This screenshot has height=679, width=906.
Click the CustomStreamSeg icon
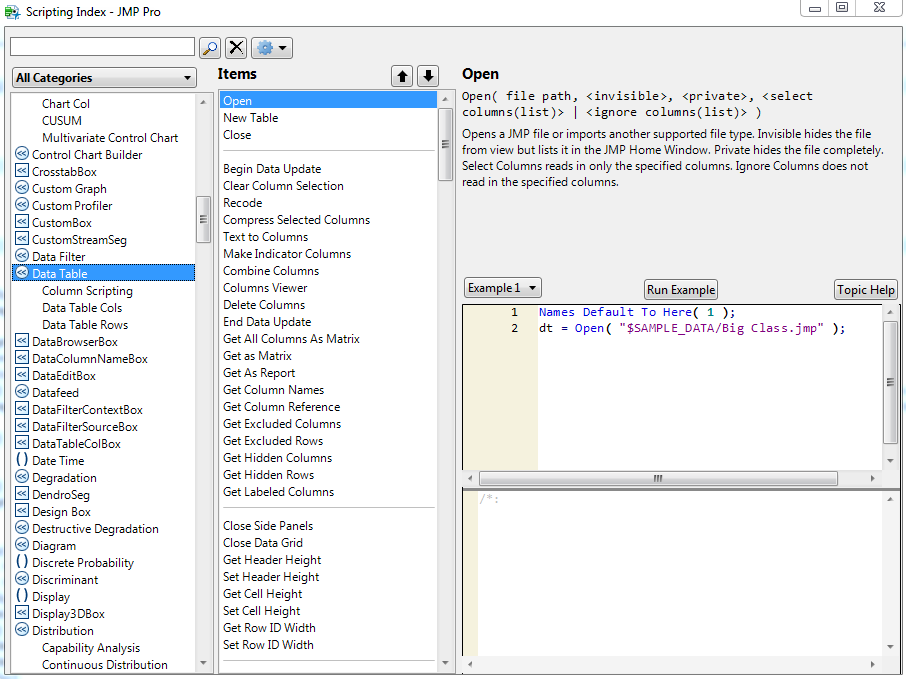point(22,239)
